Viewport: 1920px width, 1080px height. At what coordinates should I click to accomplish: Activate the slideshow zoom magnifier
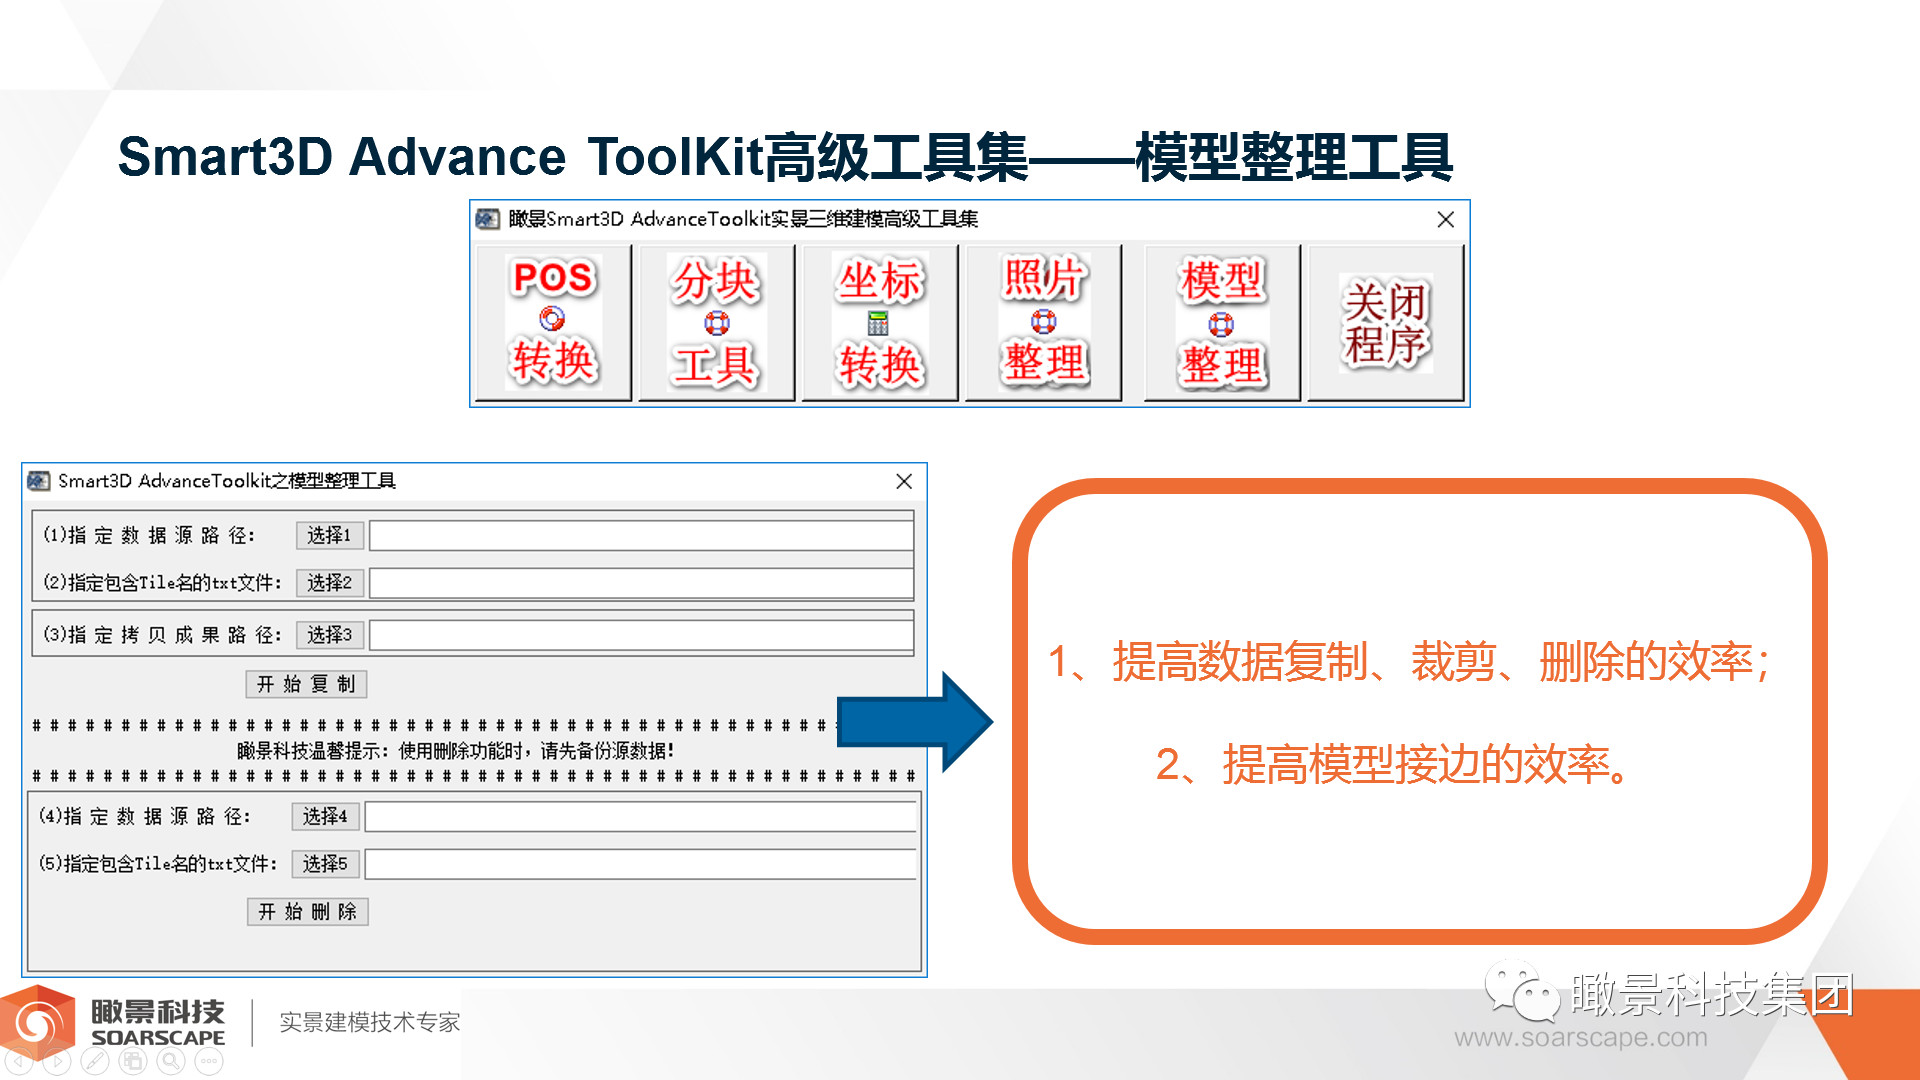coord(171,1060)
